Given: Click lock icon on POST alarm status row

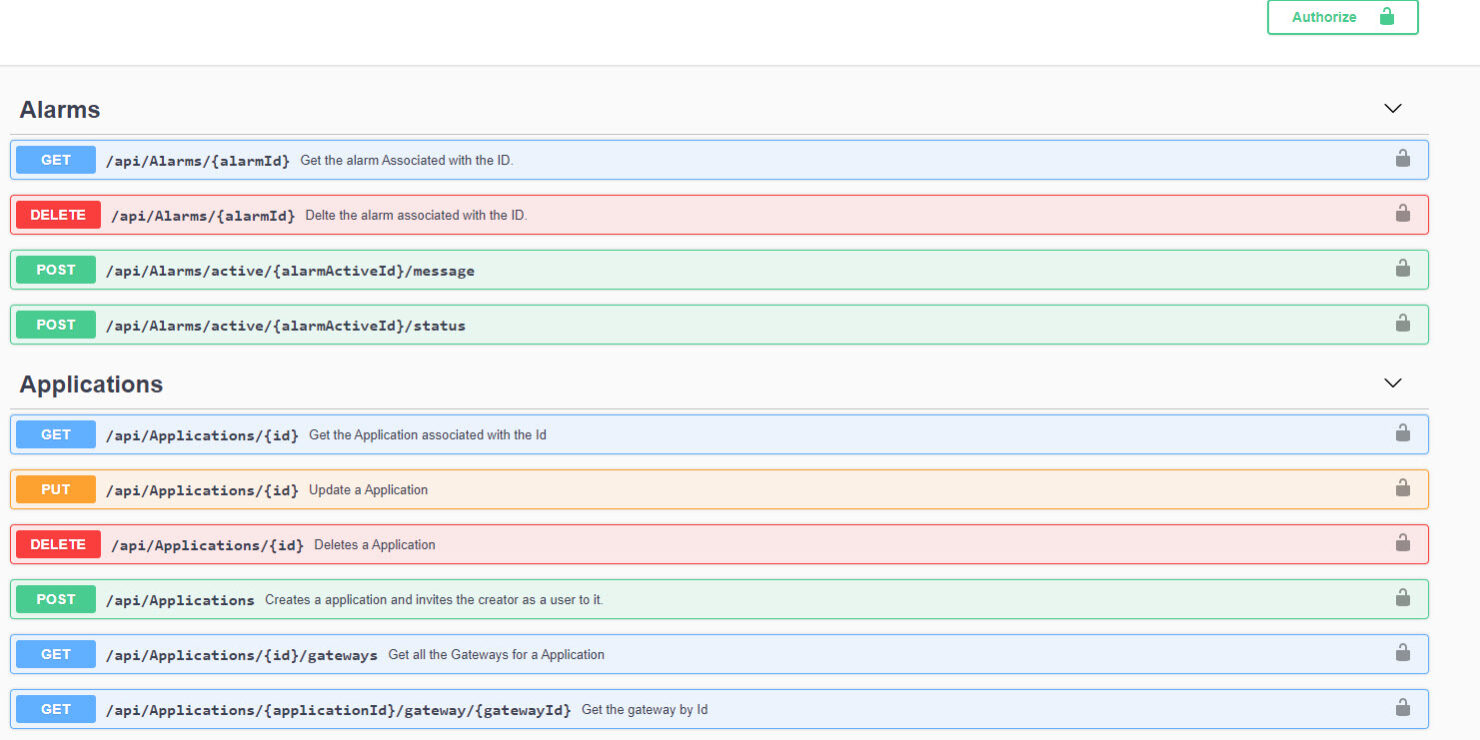Looking at the screenshot, I should pos(1402,324).
